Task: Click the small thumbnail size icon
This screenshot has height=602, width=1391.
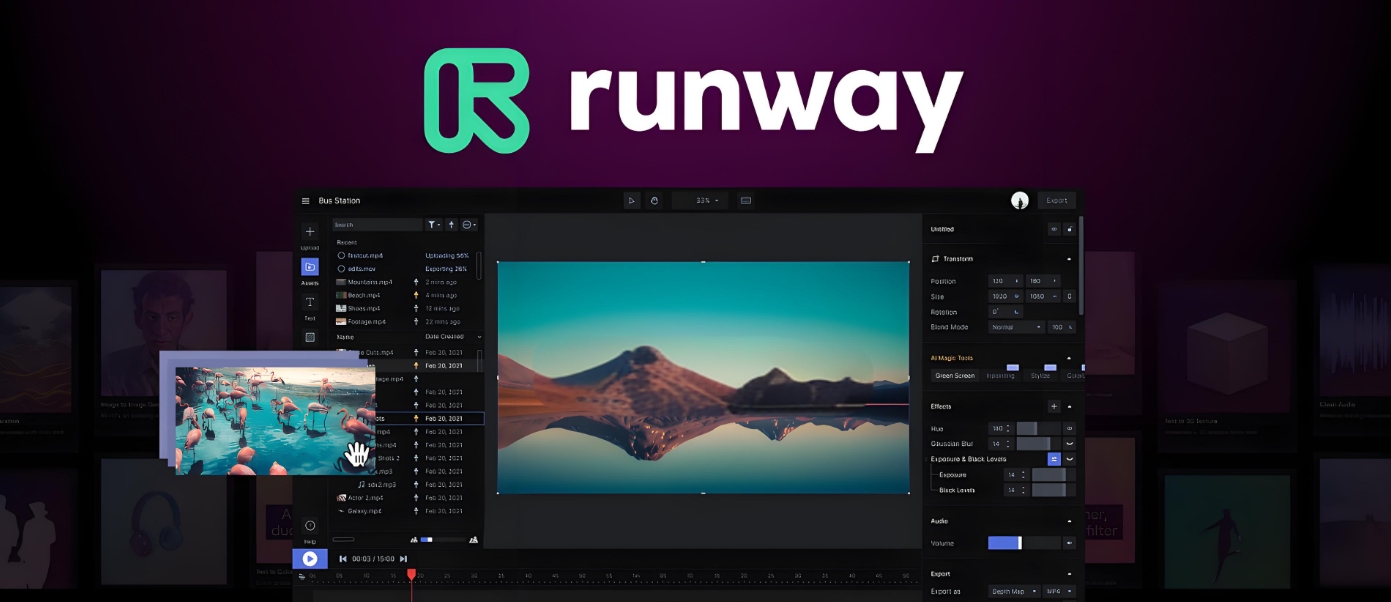Action: tap(414, 540)
